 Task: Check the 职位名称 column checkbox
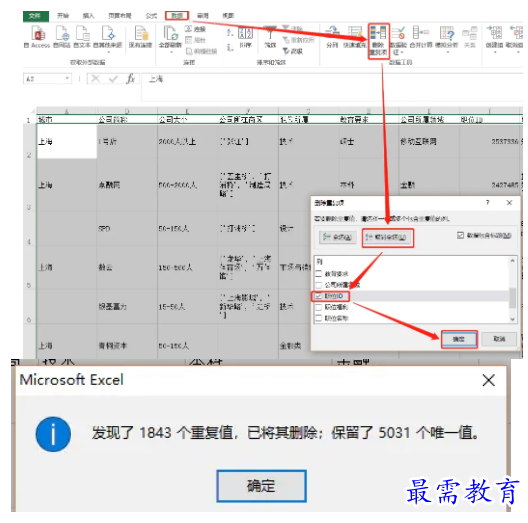318,318
